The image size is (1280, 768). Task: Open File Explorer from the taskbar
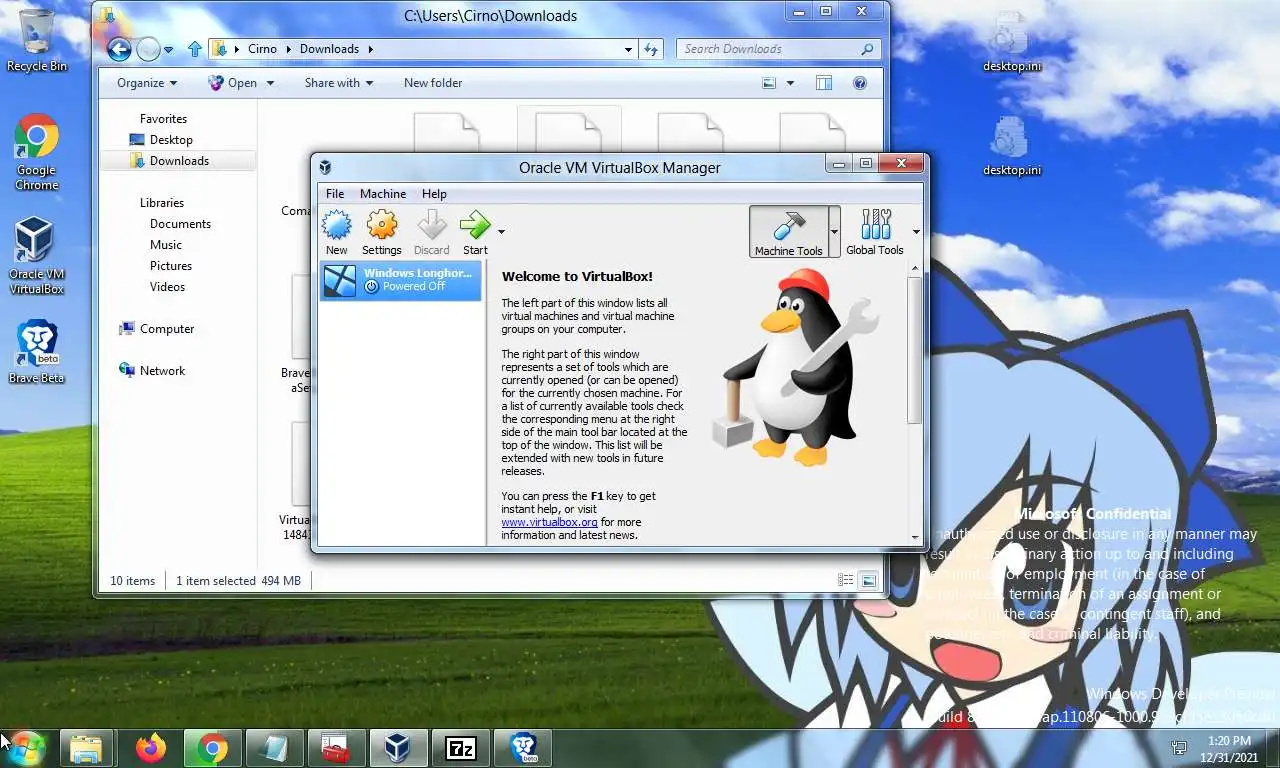pyautogui.click(x=87, y=748)
